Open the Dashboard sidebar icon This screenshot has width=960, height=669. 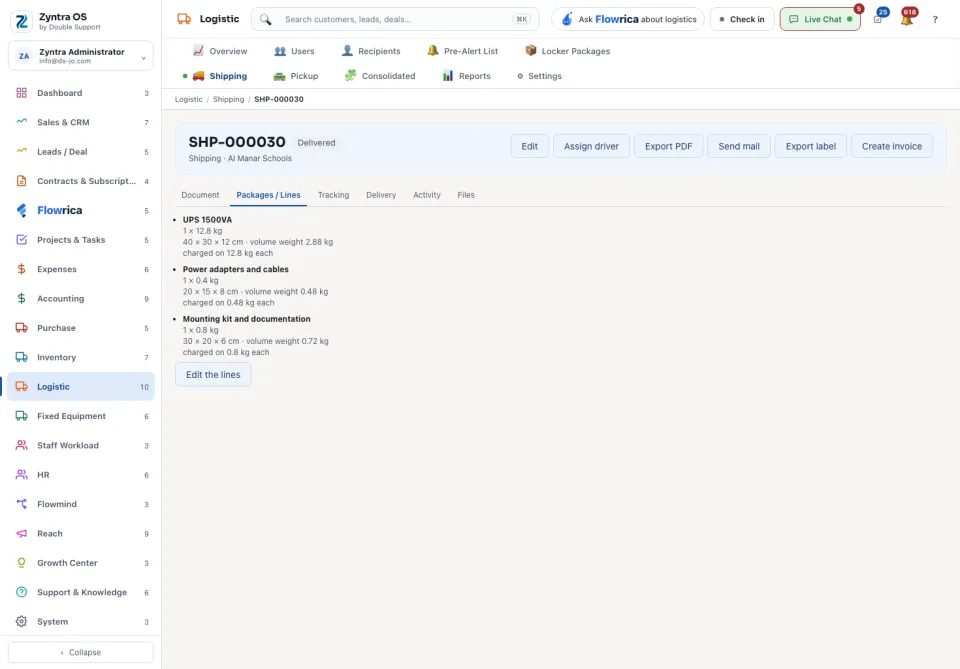[21, 93]
